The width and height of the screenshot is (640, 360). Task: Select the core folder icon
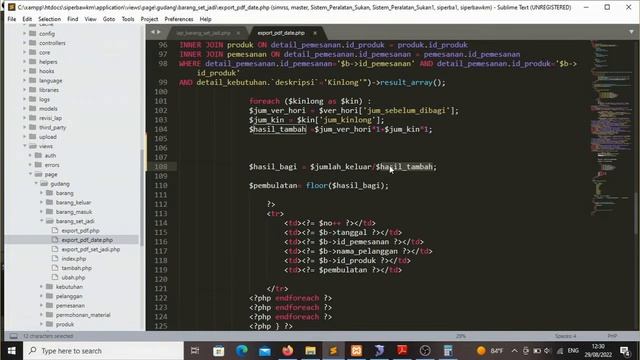[x=33, y=52]
